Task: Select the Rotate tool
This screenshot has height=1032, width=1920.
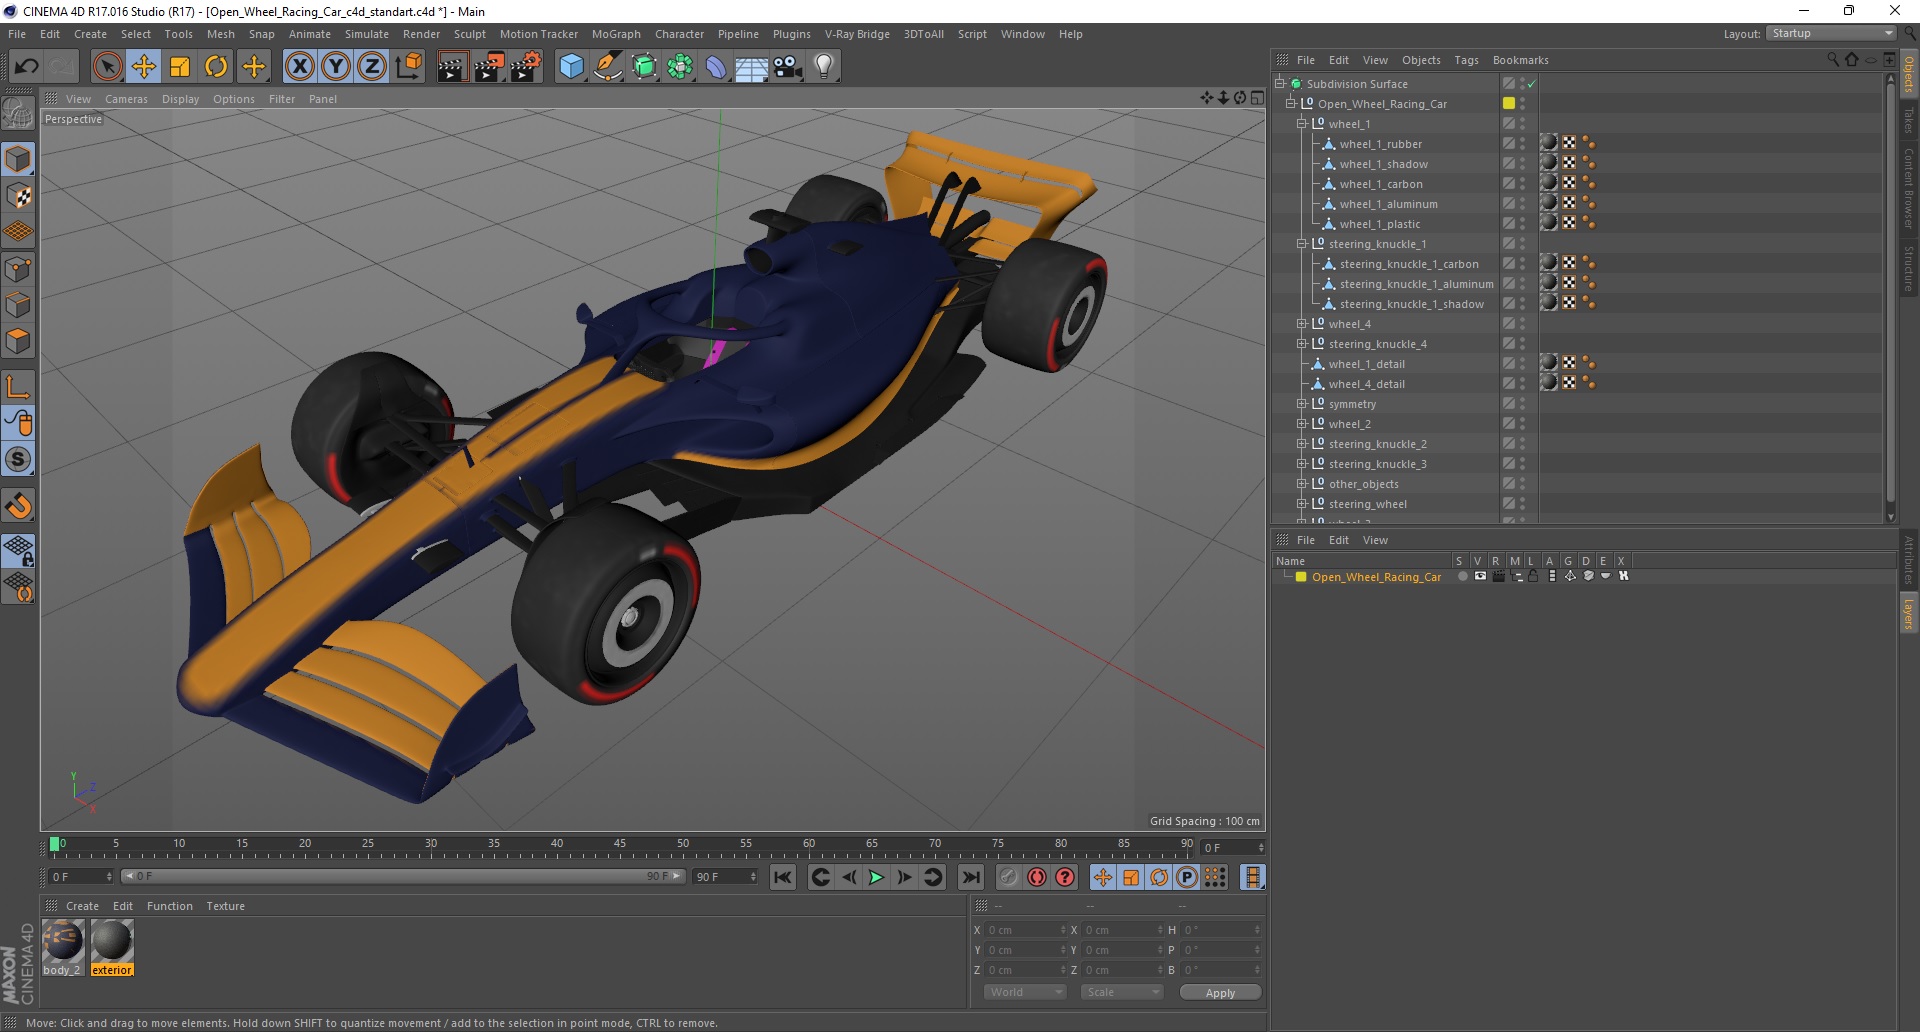Action: [216, 67]
